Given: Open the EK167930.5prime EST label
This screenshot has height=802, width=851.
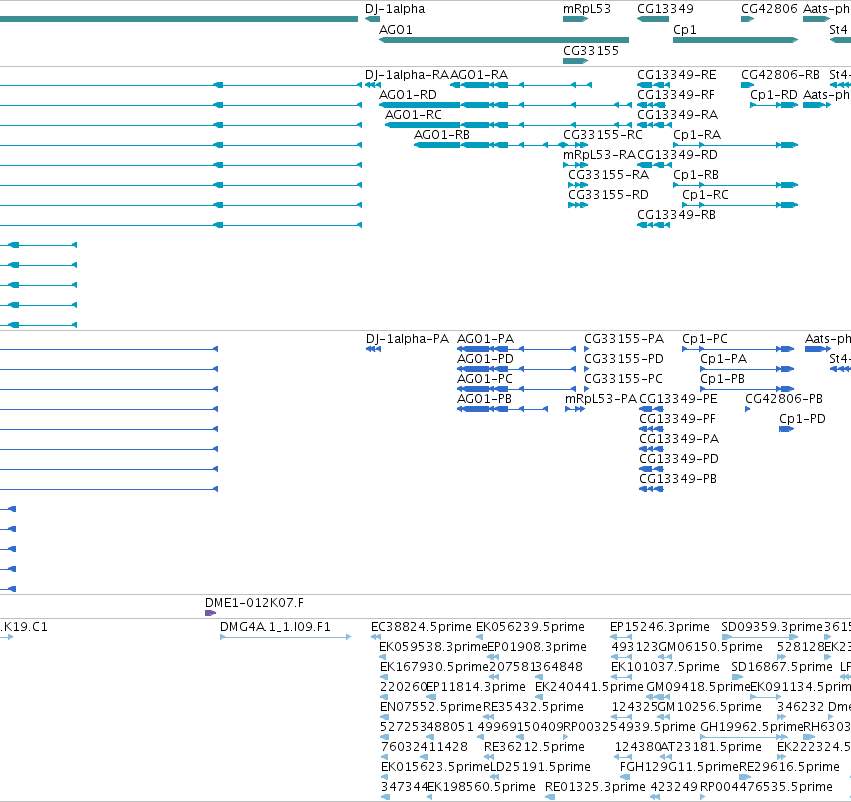Looking at the screenshot, I should 434,666.
